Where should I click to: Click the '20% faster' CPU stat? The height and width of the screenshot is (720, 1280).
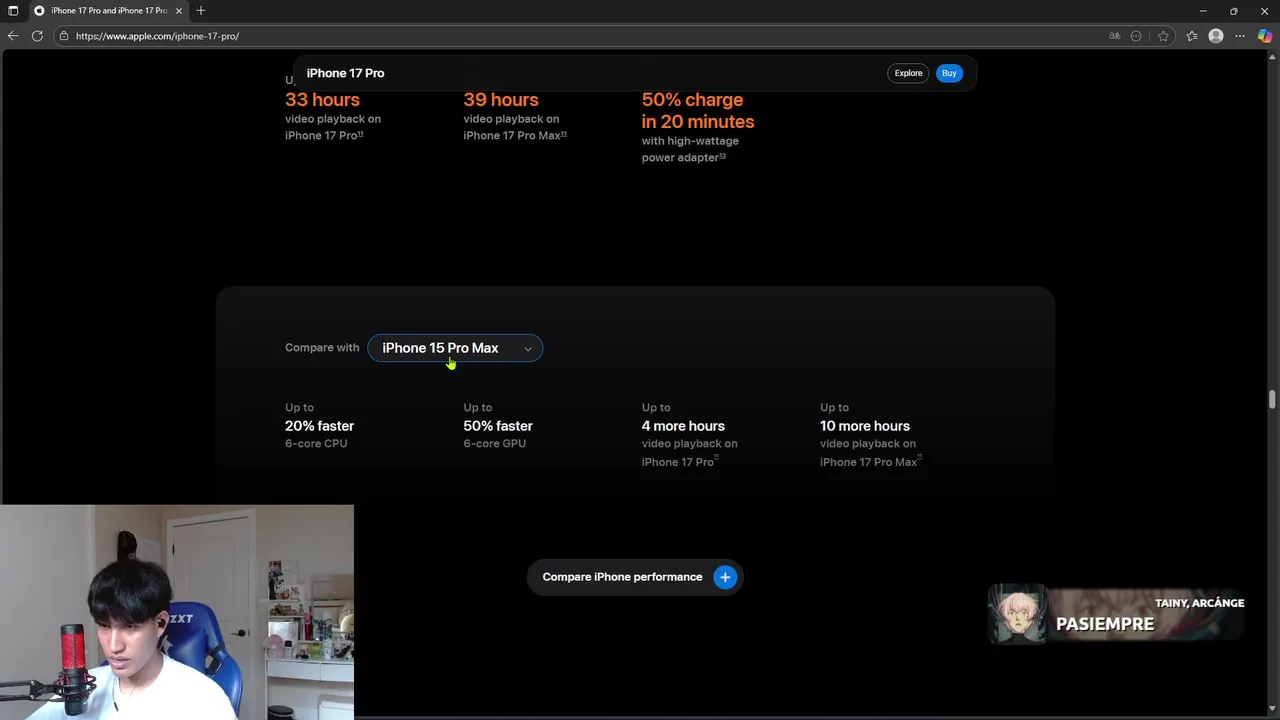point(319,426)
